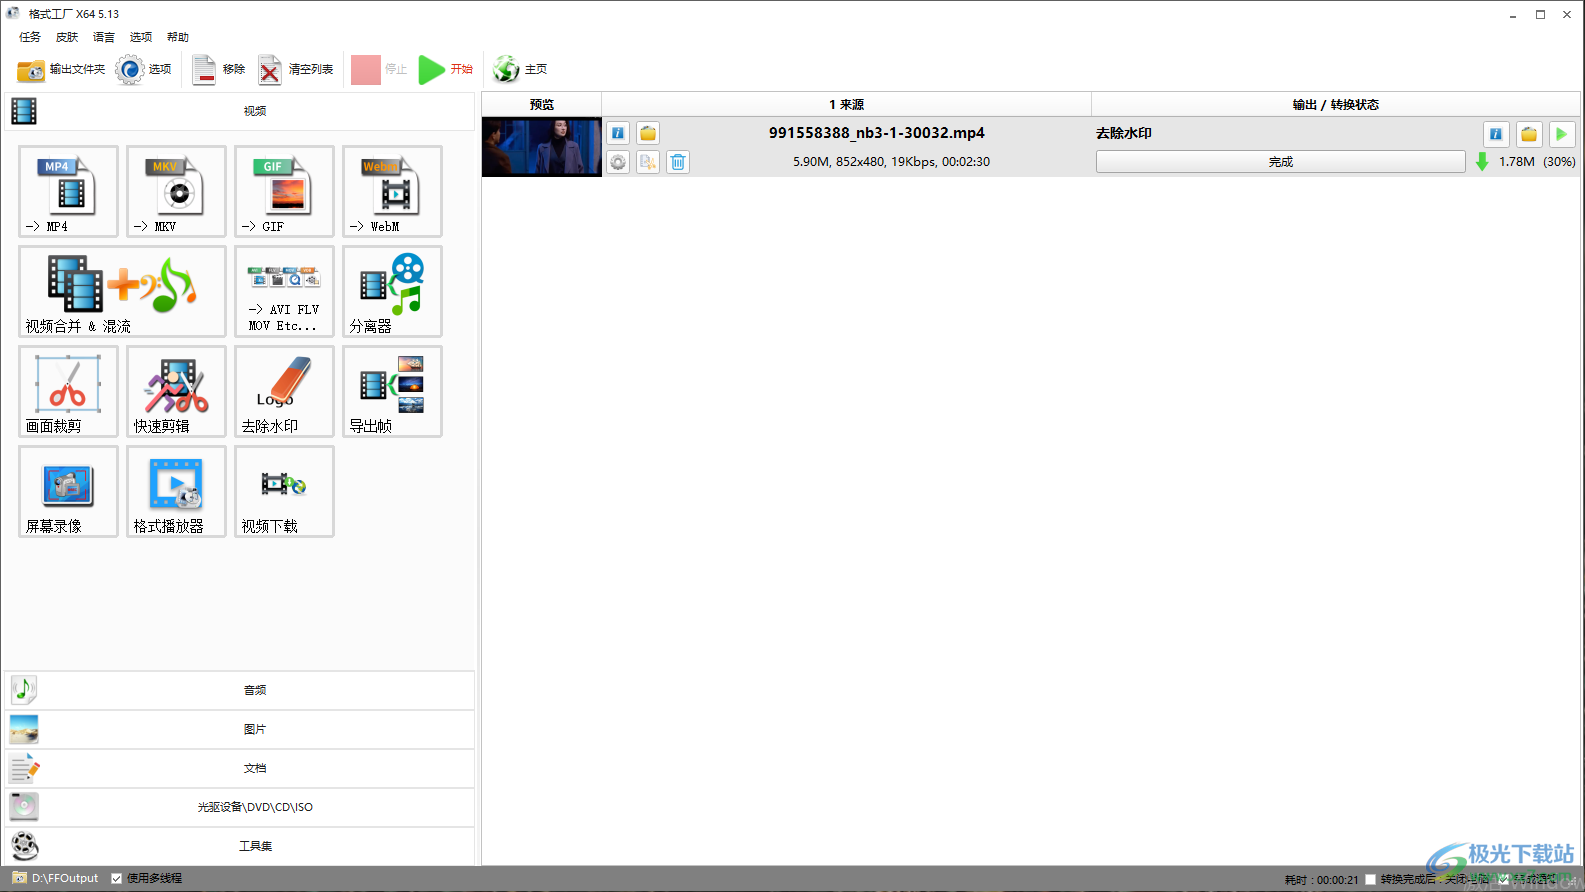The image size is (1585, 892).
Task: Click the 完成 progress bar
Action: click(x=1281, y=162)
